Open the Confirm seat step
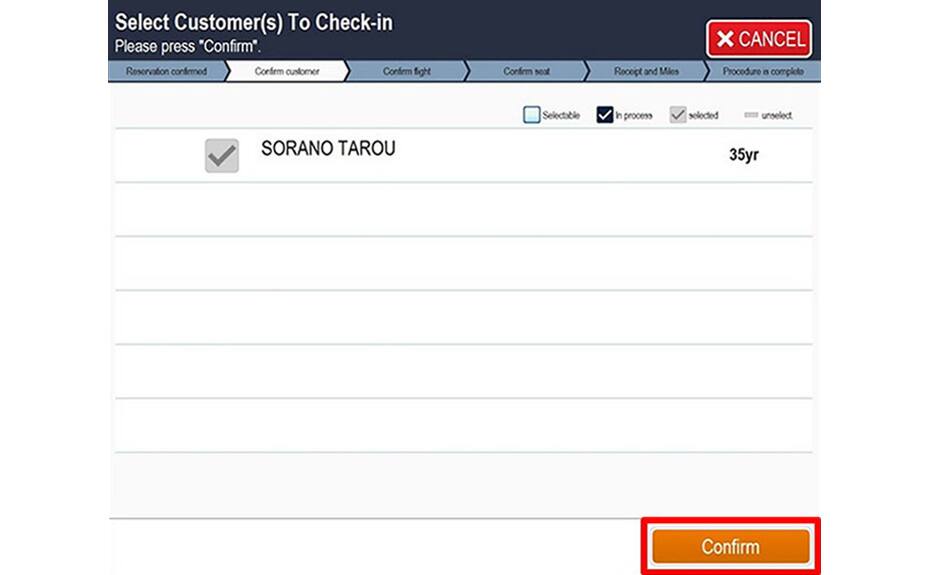 pos(527,71)
